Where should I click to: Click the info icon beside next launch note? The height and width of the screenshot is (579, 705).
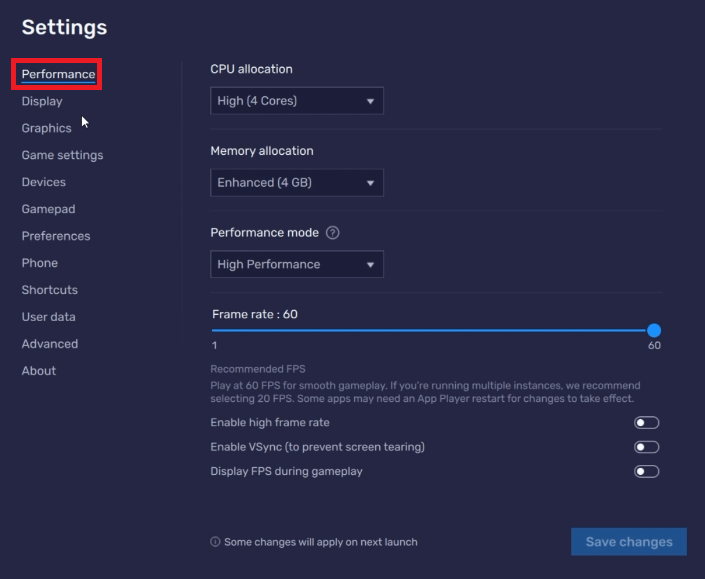[215, 542]
